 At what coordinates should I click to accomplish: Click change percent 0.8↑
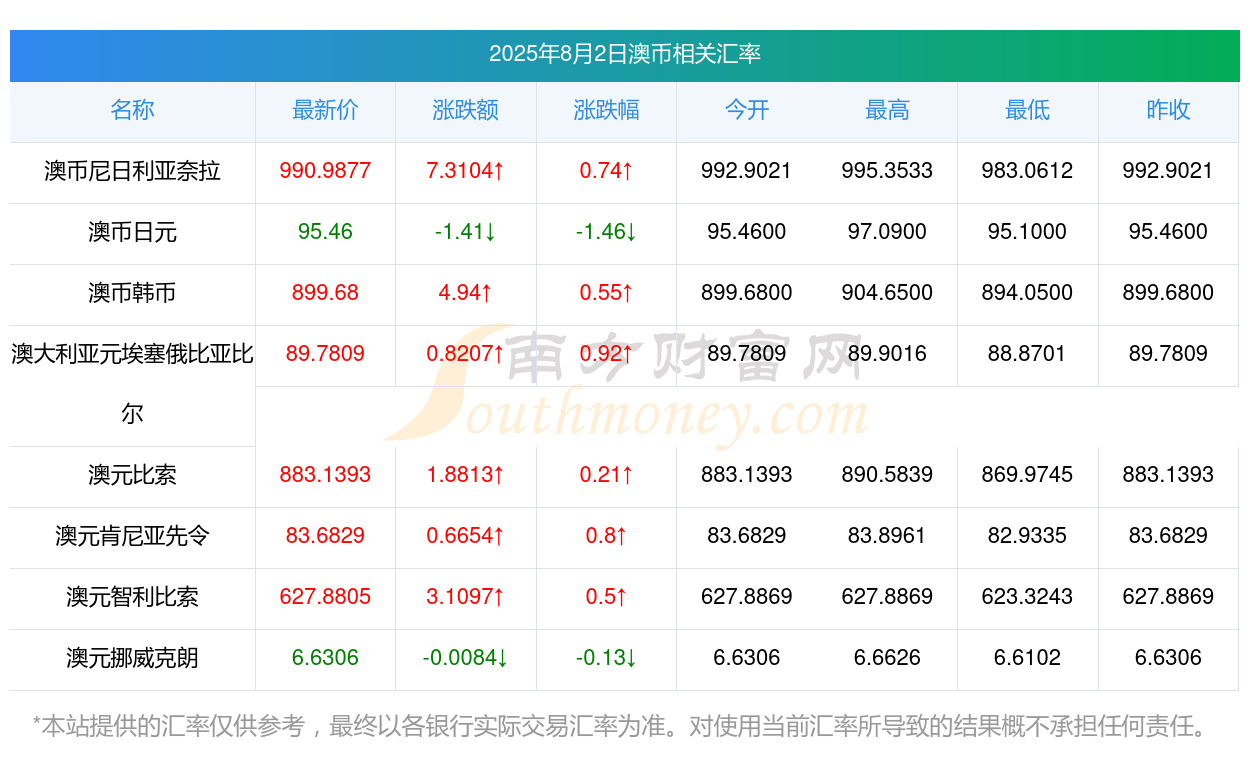(x=606, y=536)
